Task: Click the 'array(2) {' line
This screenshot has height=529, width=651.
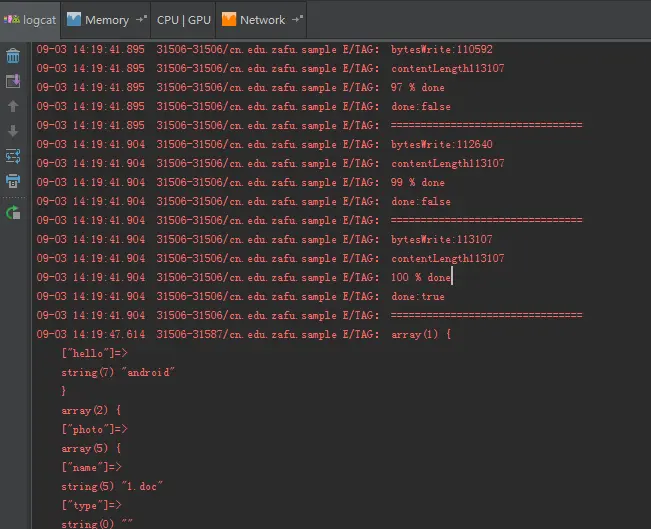Action: (x=91, y=411)
